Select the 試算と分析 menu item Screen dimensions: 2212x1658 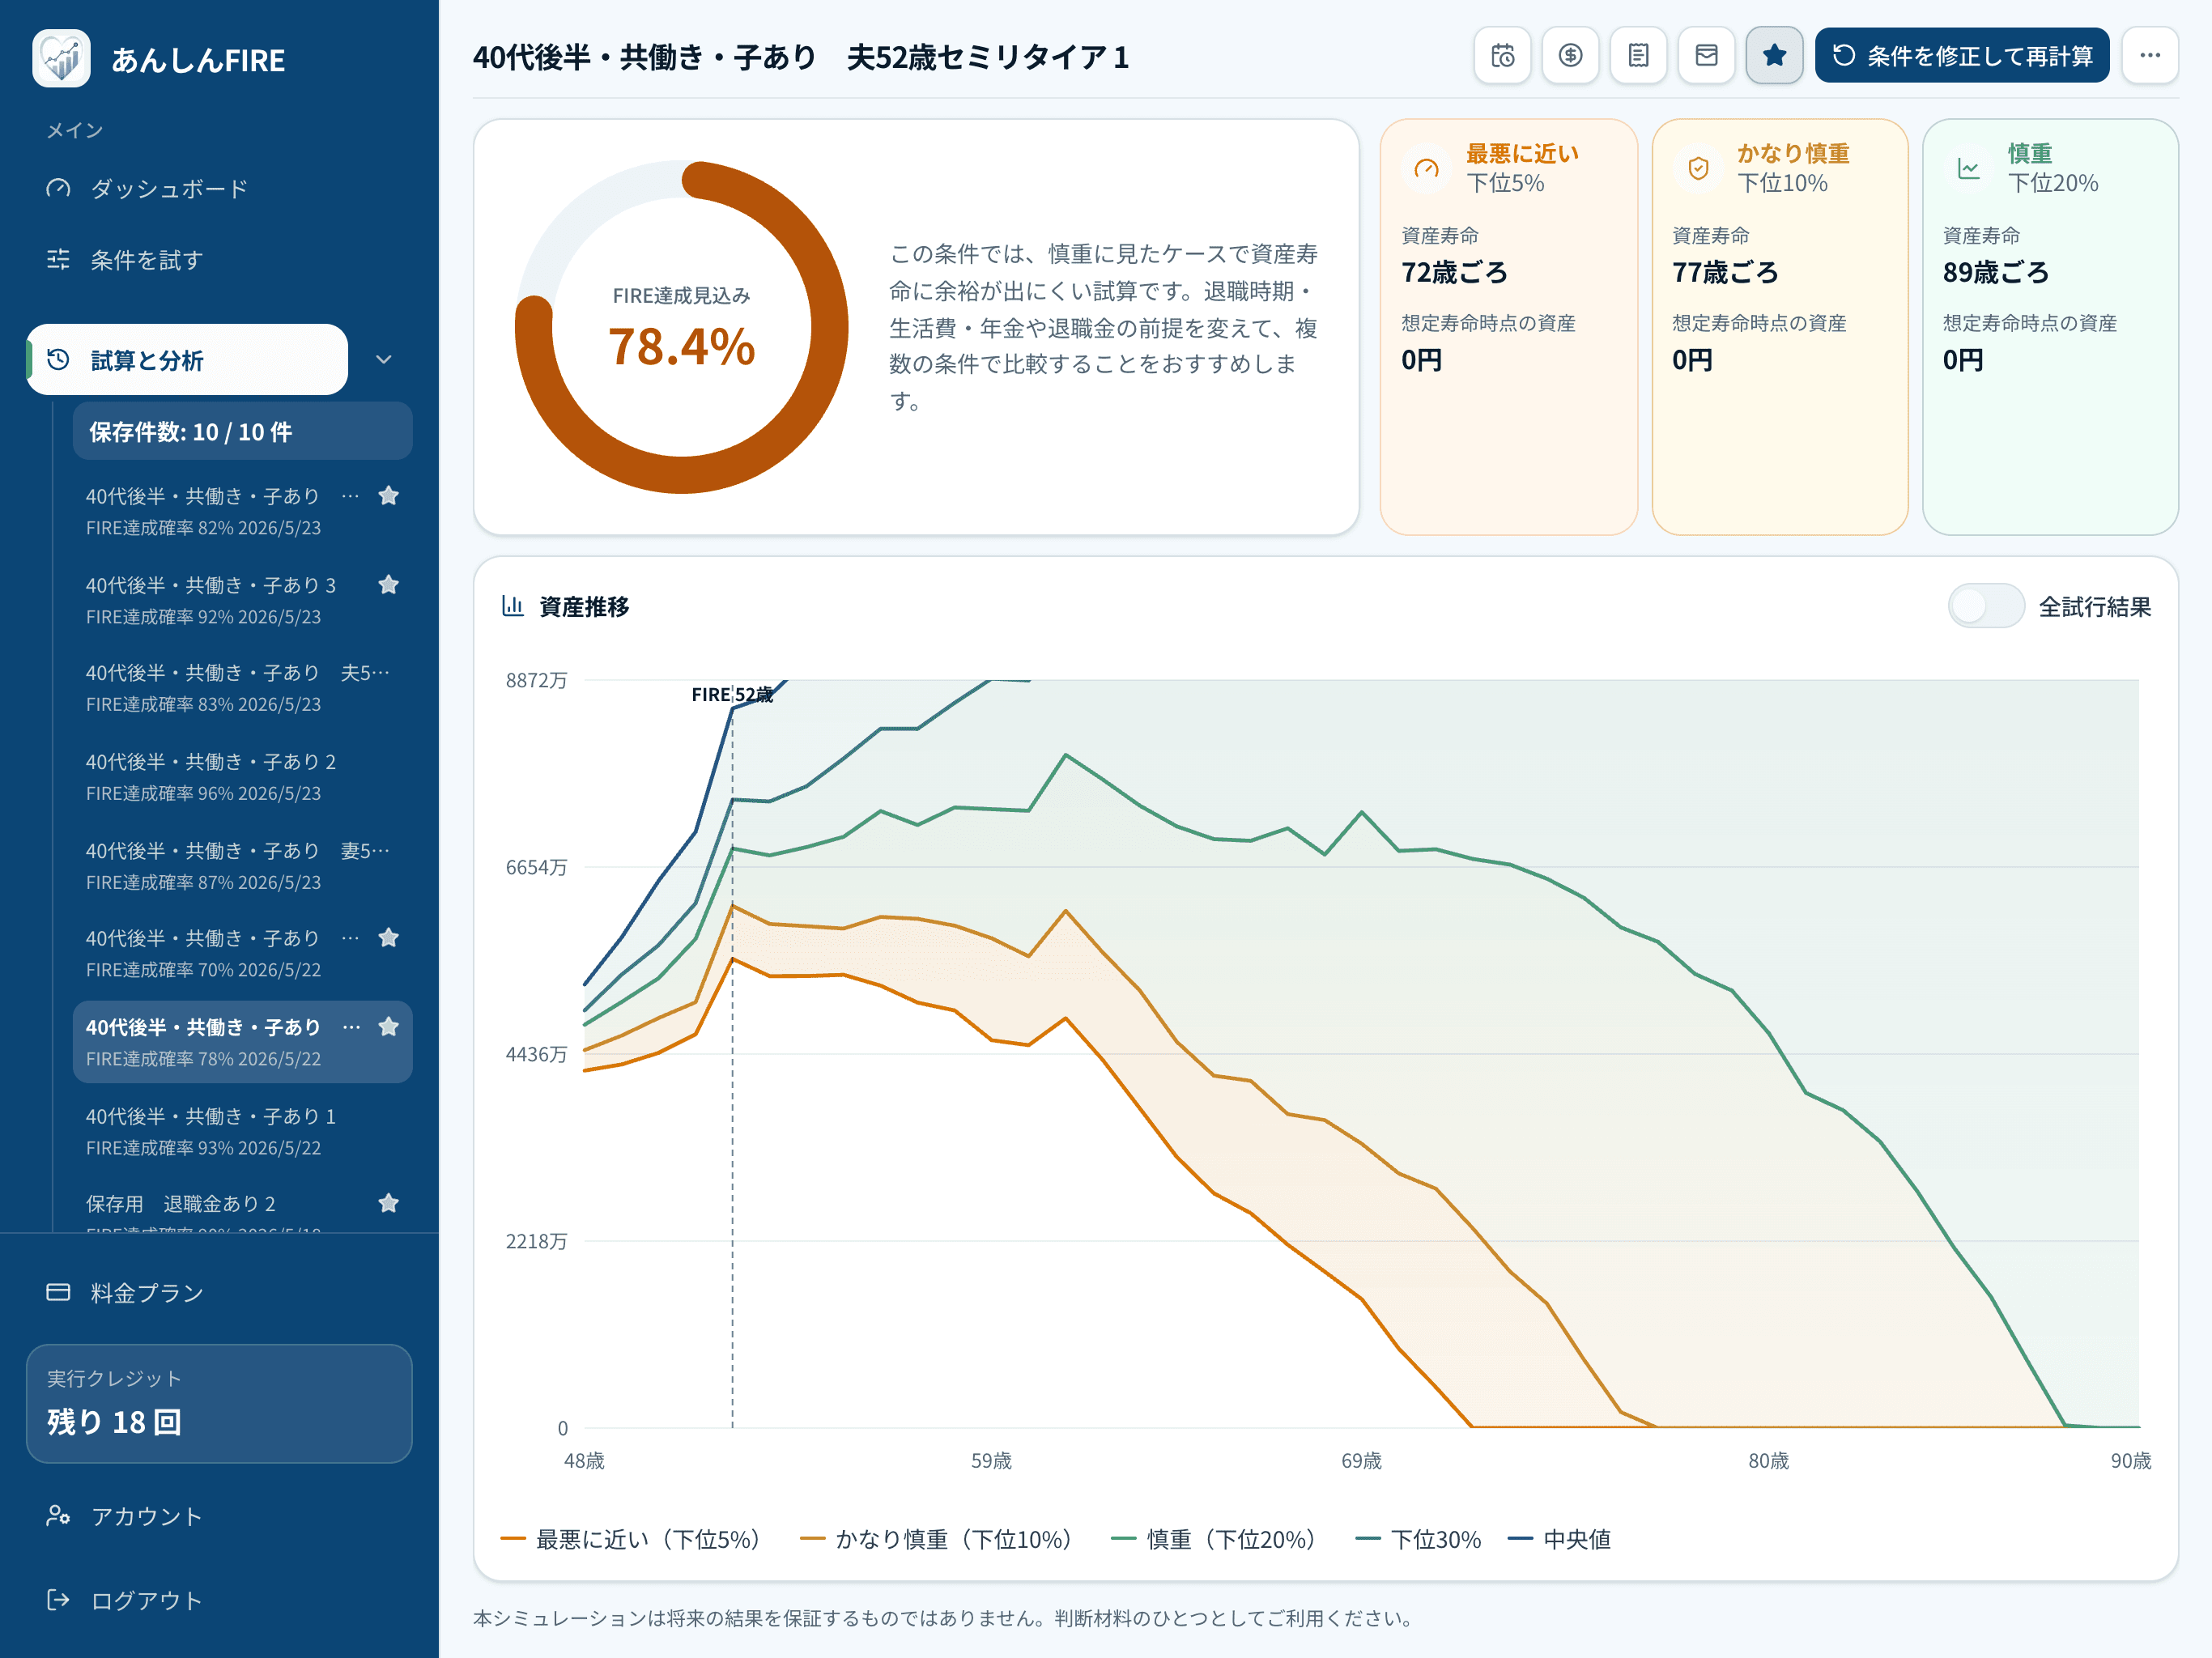187,360
